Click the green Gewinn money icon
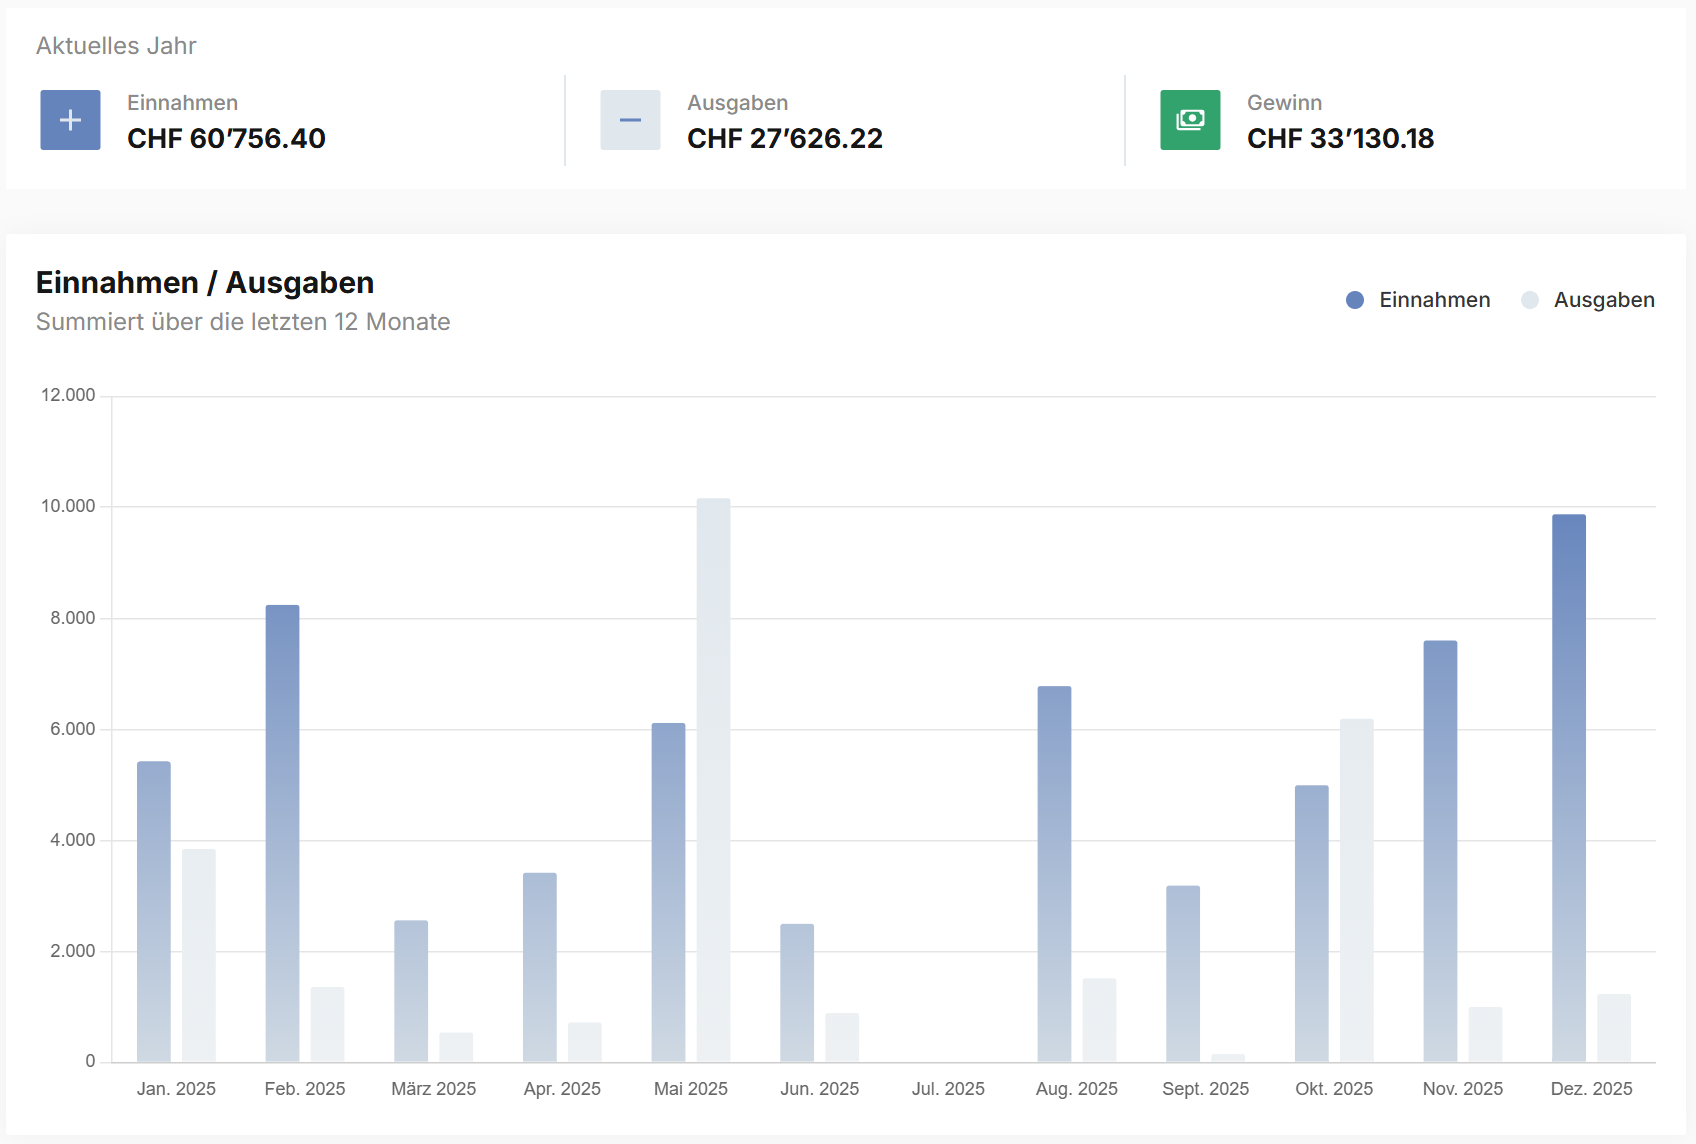This screenshot has height=1144, width=1696. click(x=1190, y=120)
